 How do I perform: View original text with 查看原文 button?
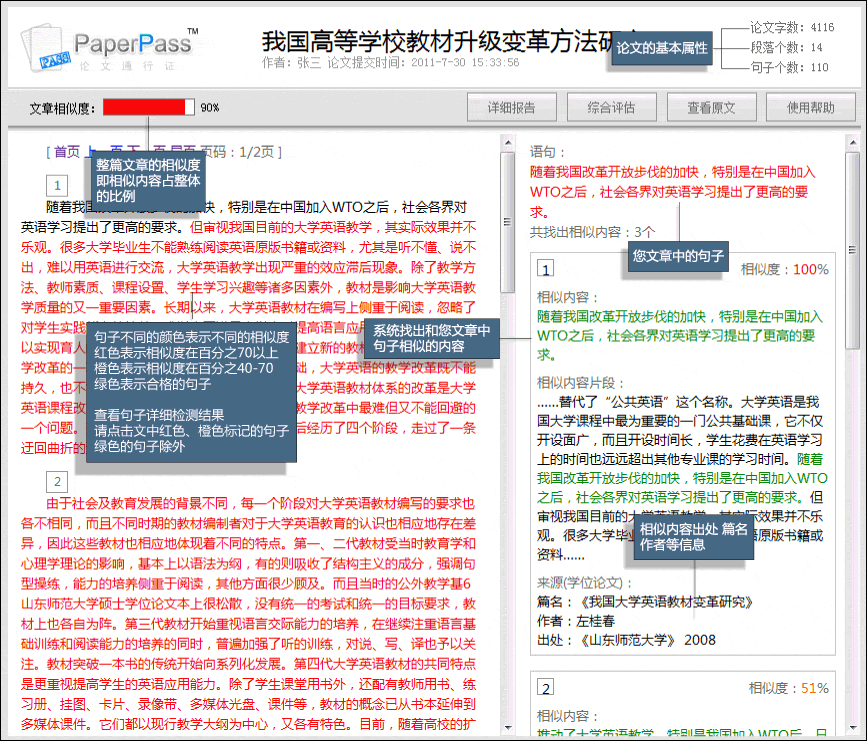[711, 107]
